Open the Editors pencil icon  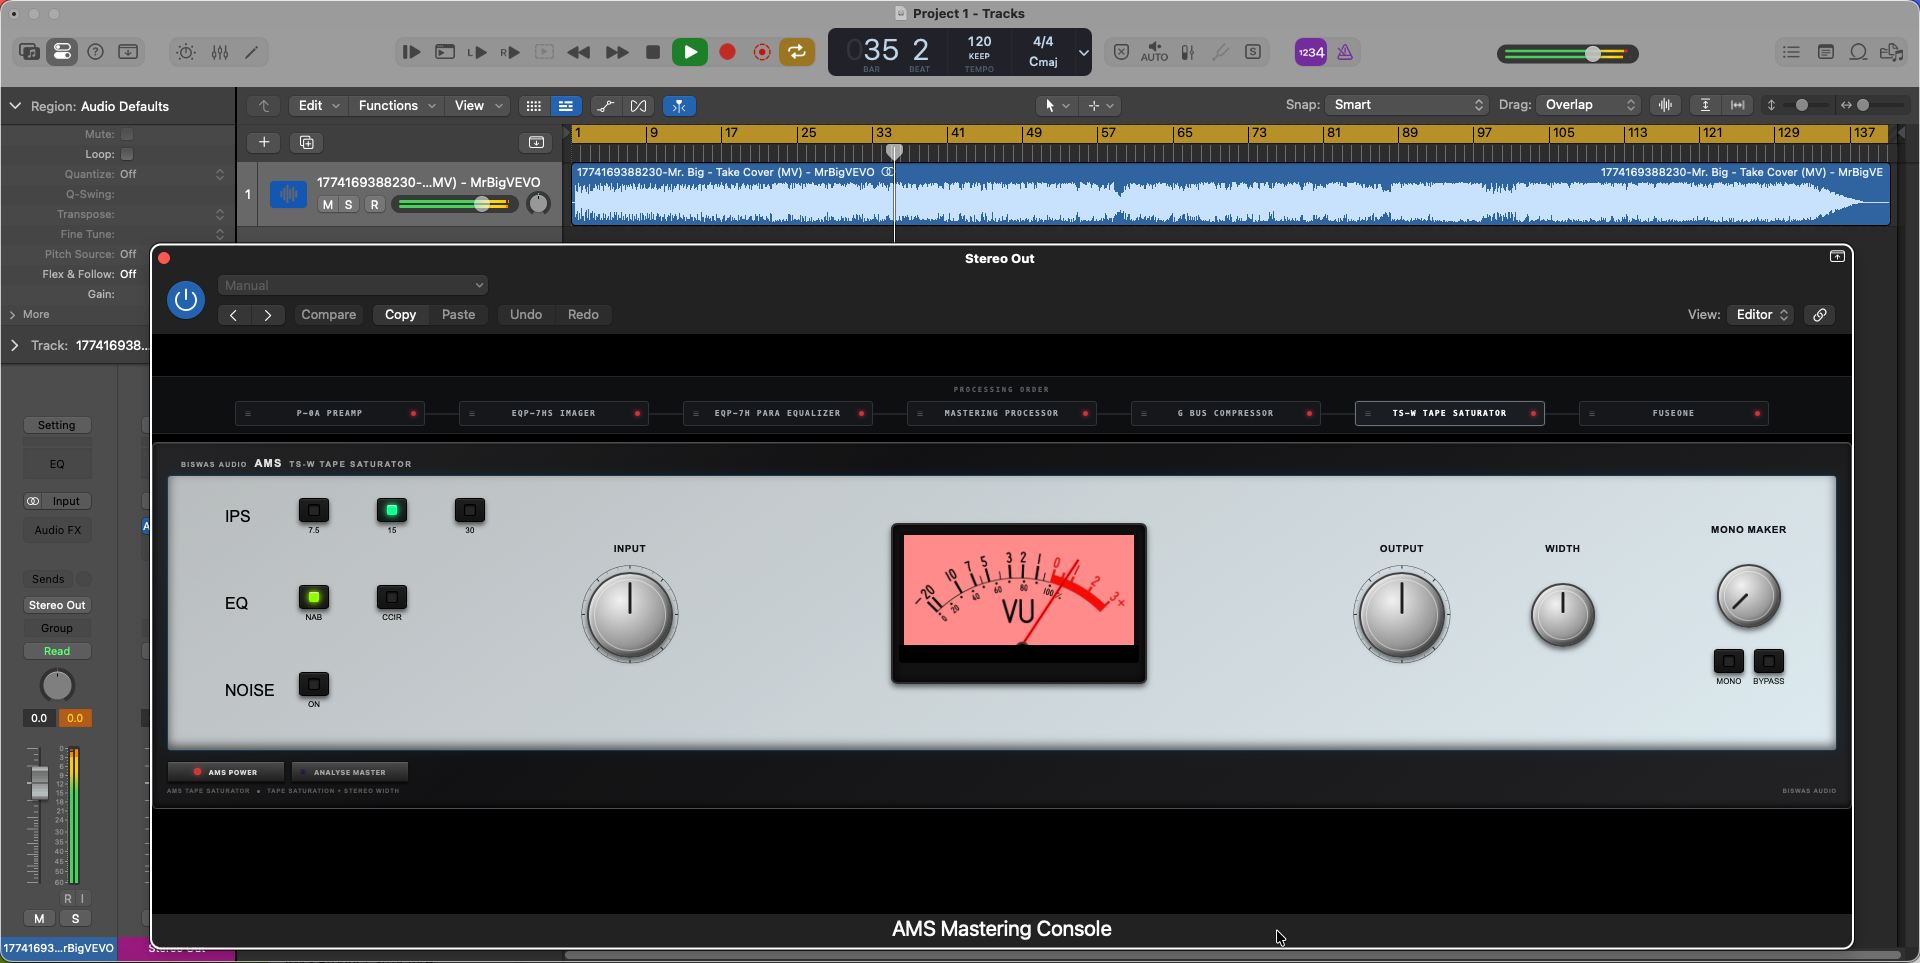pyautogui.click(x=252, y=52)
